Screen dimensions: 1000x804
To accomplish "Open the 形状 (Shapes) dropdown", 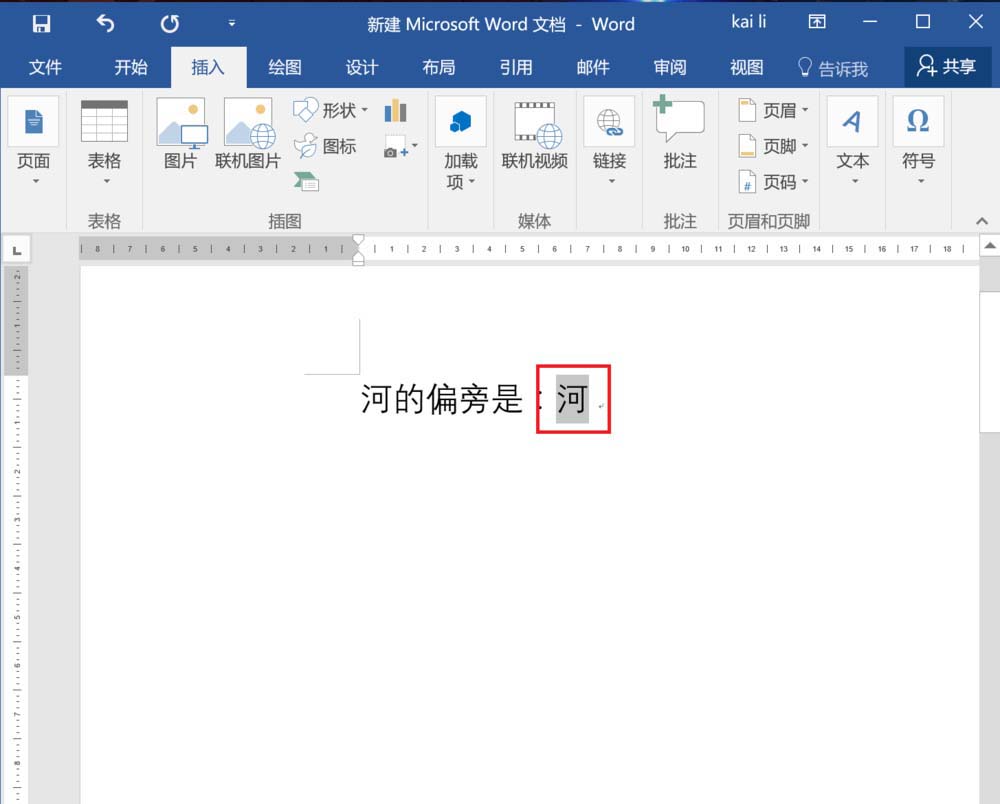I will 330,111.
